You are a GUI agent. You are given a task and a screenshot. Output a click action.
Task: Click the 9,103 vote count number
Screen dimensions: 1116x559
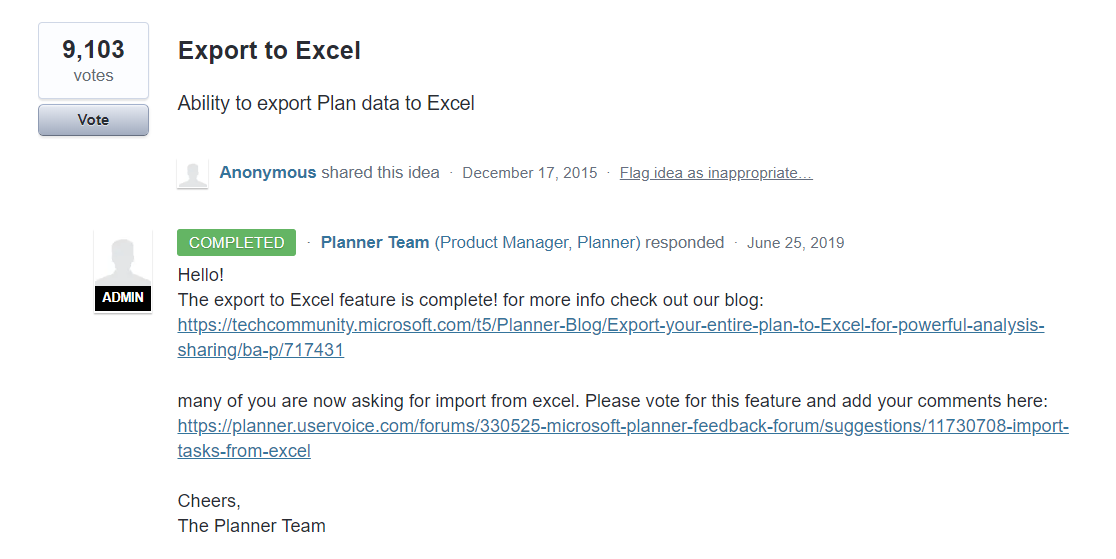tap(93, 50)
